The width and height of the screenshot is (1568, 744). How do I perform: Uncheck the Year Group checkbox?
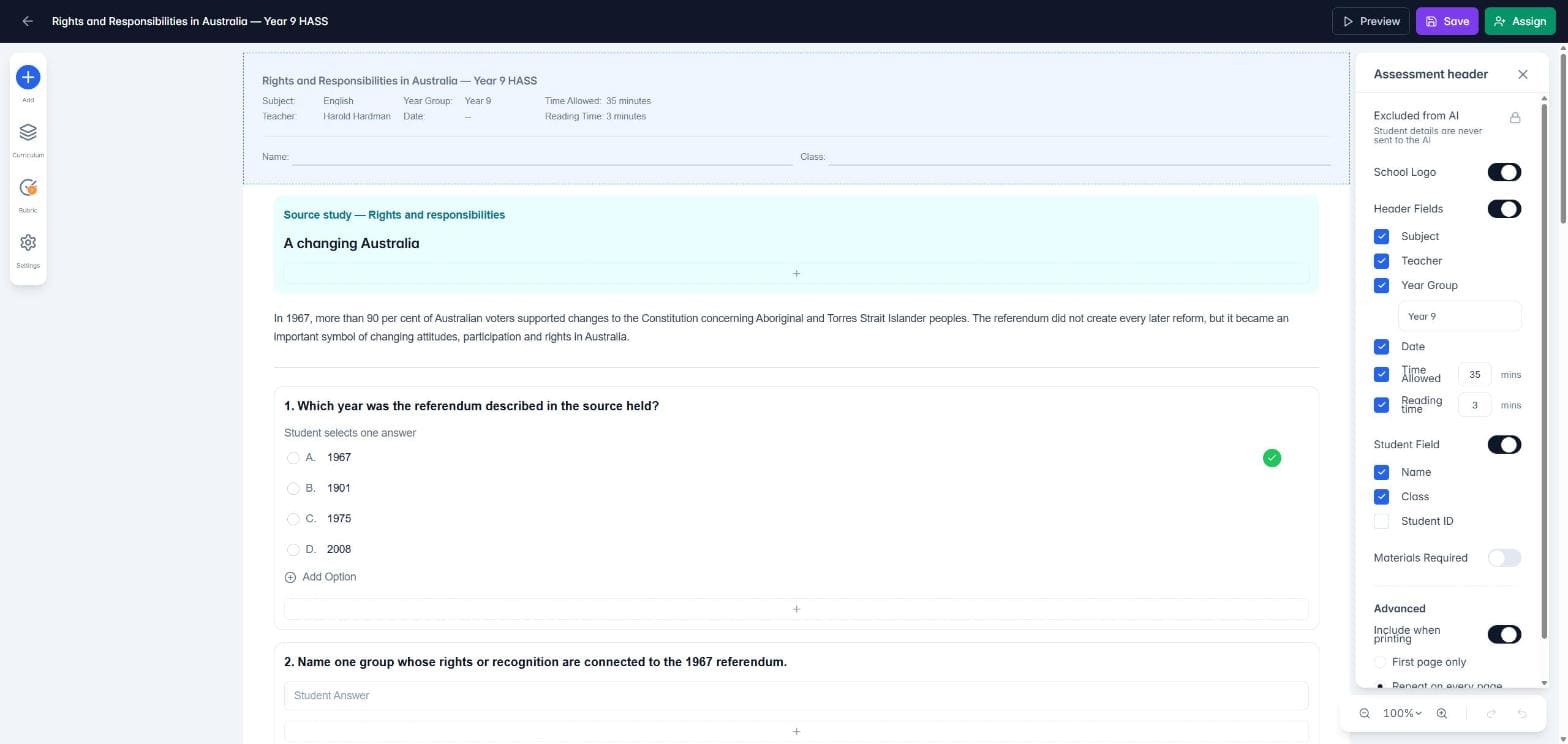1381,285
